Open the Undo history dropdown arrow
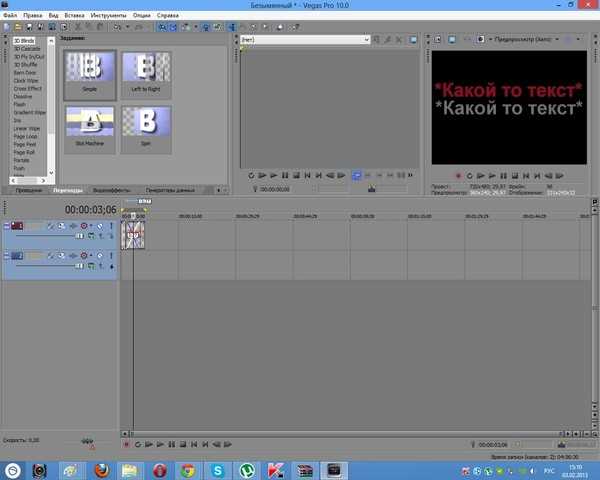600x480 pixels. click(x=127, y=27)
